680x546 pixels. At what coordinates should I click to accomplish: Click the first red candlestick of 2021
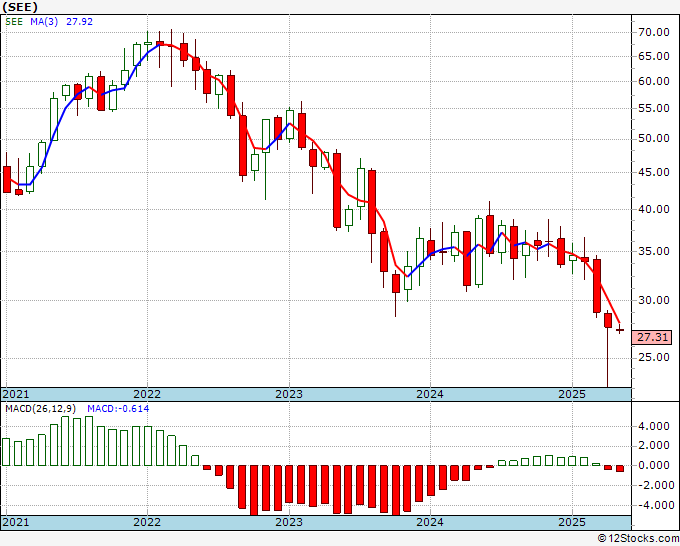[7, 179]
